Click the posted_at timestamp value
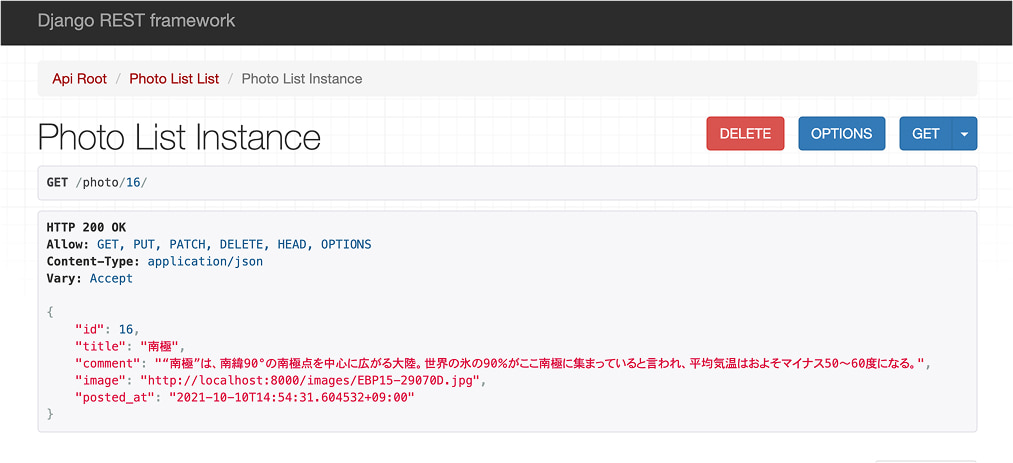This screenshot has height=463, width=1013. pyautogui.click(x=290, y=397)
